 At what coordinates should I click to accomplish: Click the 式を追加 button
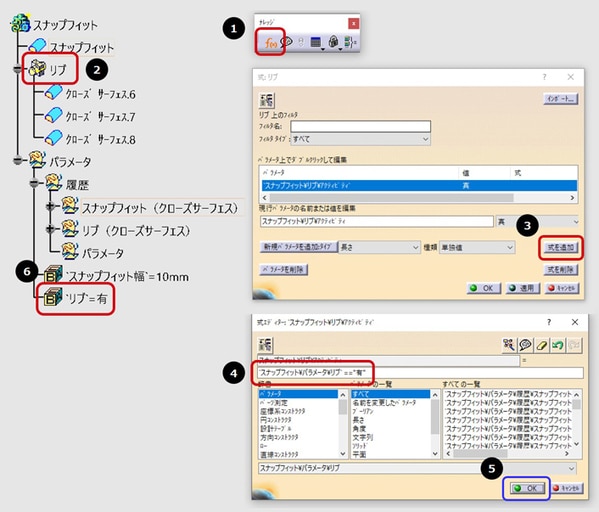(560, 247)
